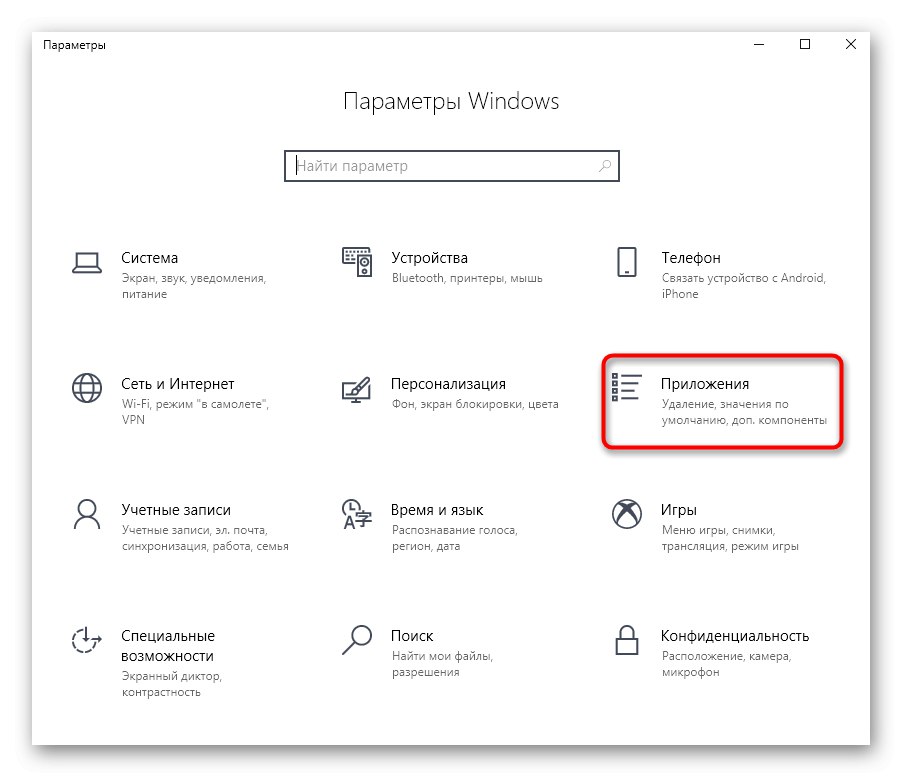The width and height of the screenshot is (902, 777).
Task: Click the Время и язык clock icon
Action: point(357,514)
